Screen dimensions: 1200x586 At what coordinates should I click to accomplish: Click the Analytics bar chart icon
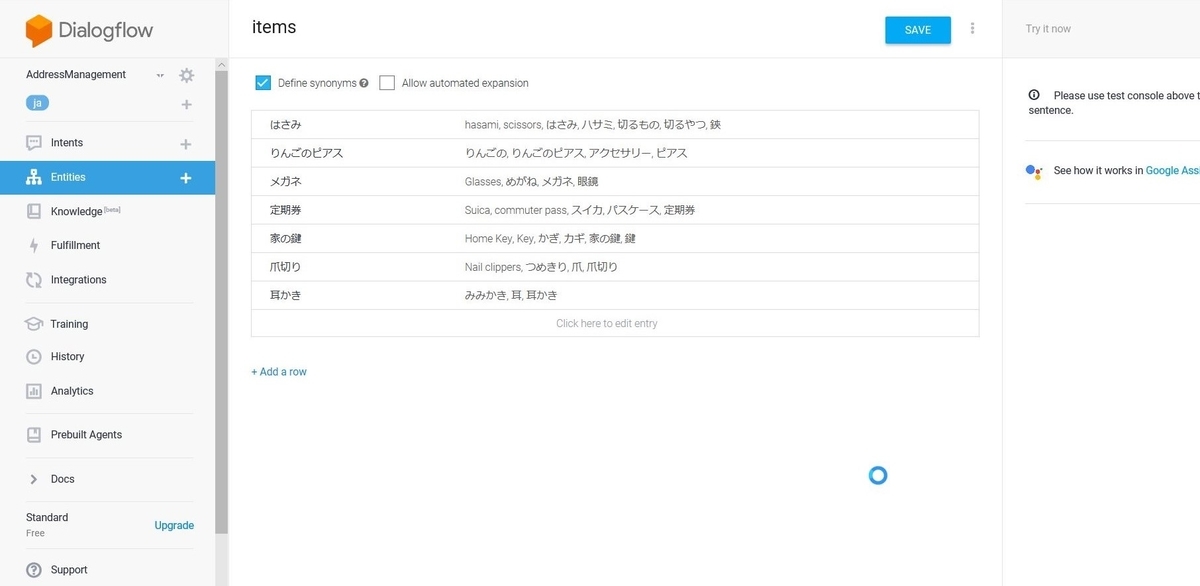point(34,391)
